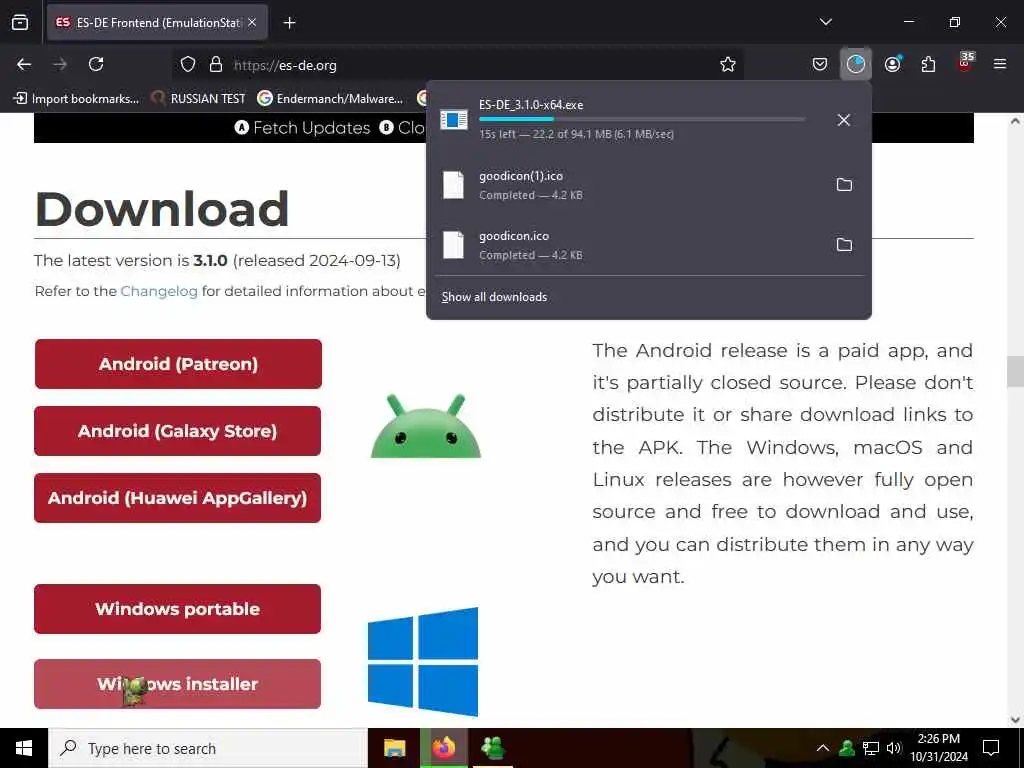
Task: Open the Changelog link
Action: (159, 291)
